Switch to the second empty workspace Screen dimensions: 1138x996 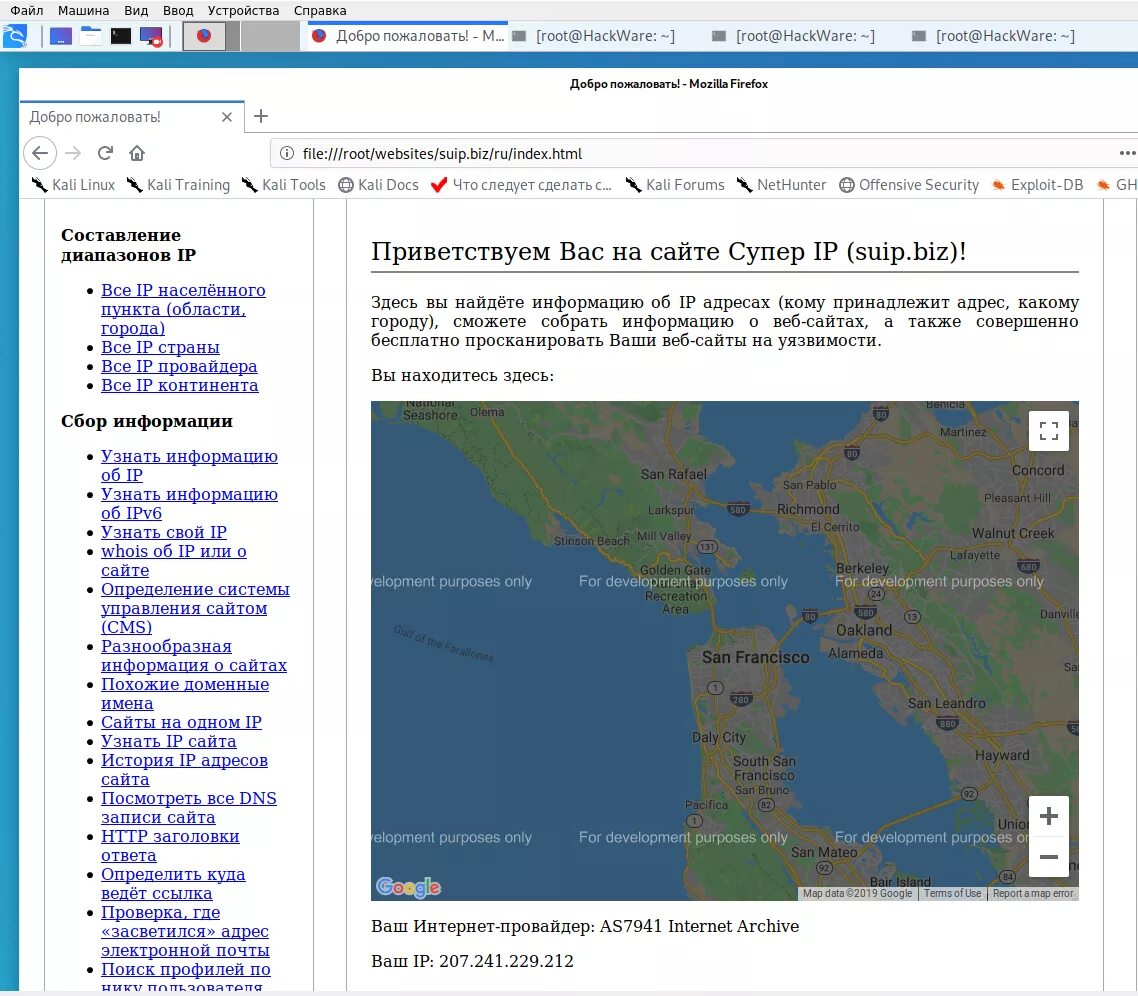(270, 36)
